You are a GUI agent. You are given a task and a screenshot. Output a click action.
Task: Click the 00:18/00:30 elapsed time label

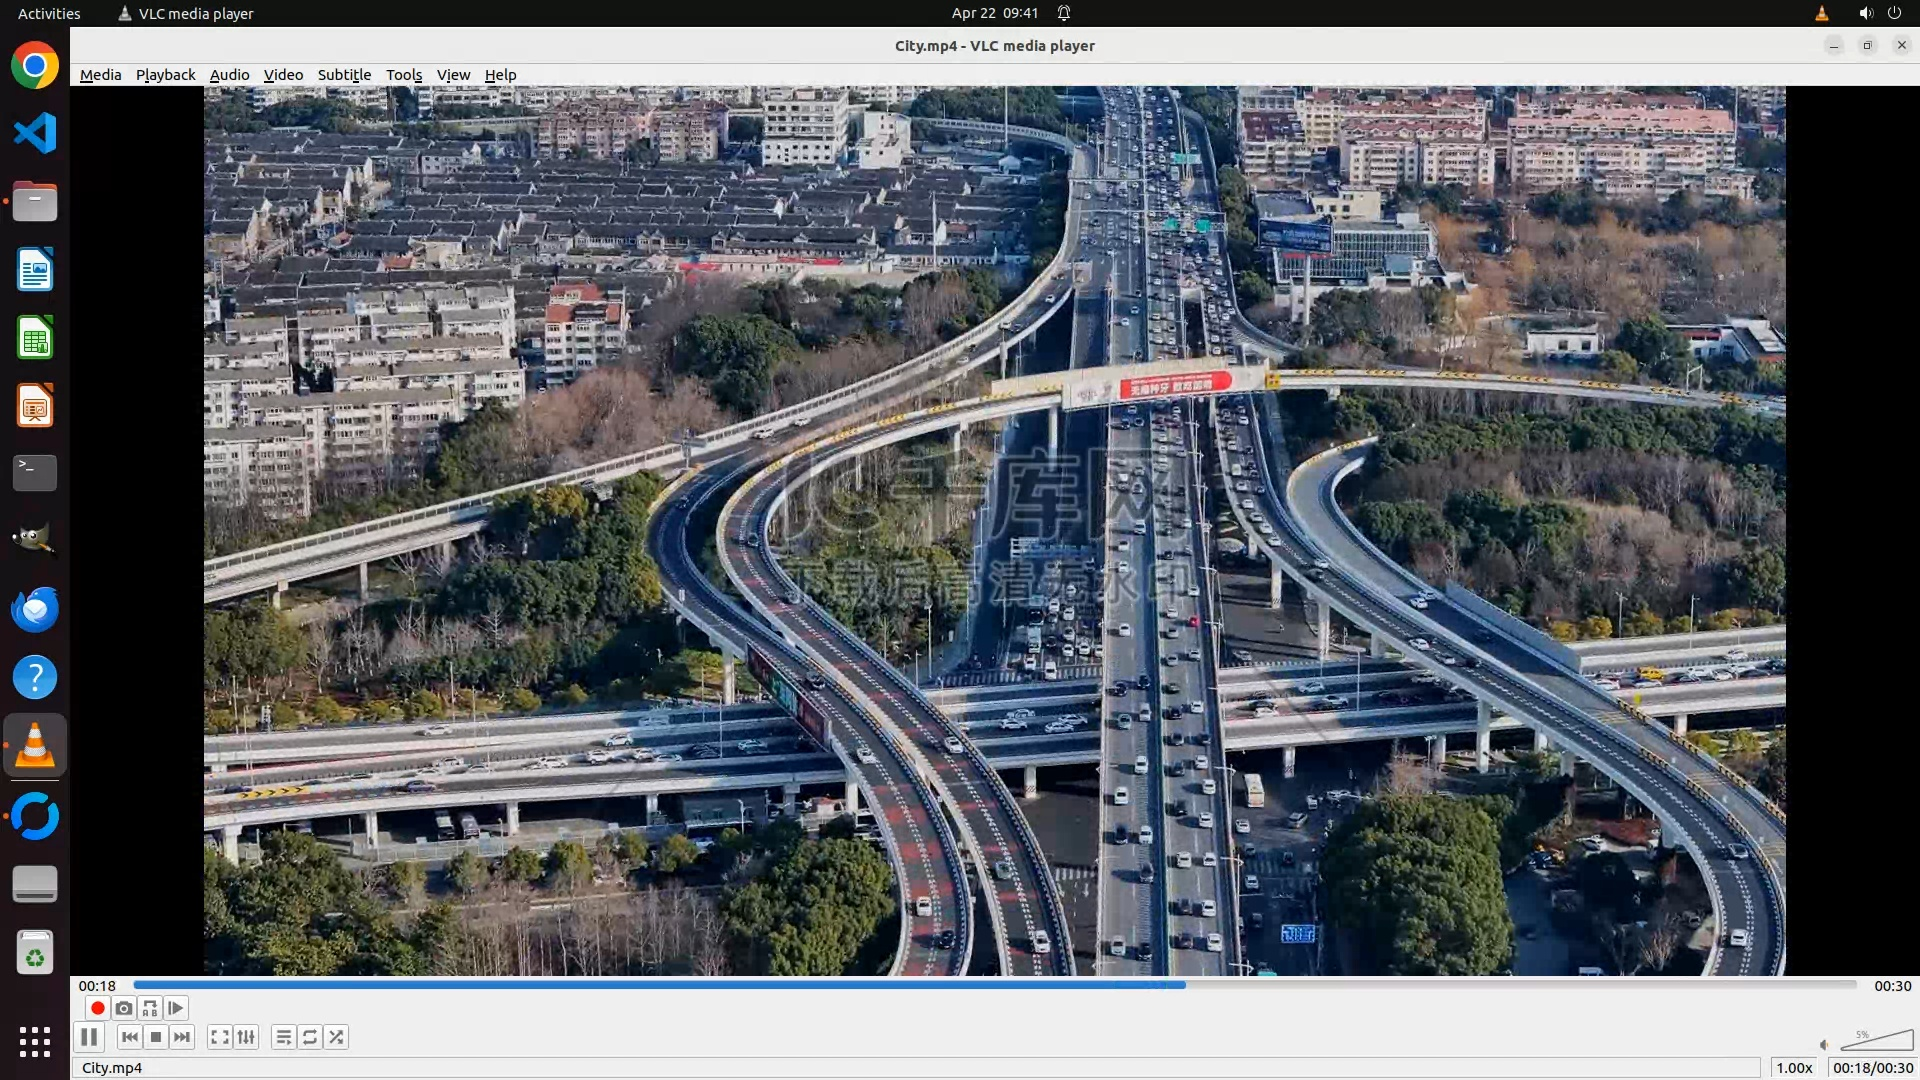(x=1872, y=1067)
